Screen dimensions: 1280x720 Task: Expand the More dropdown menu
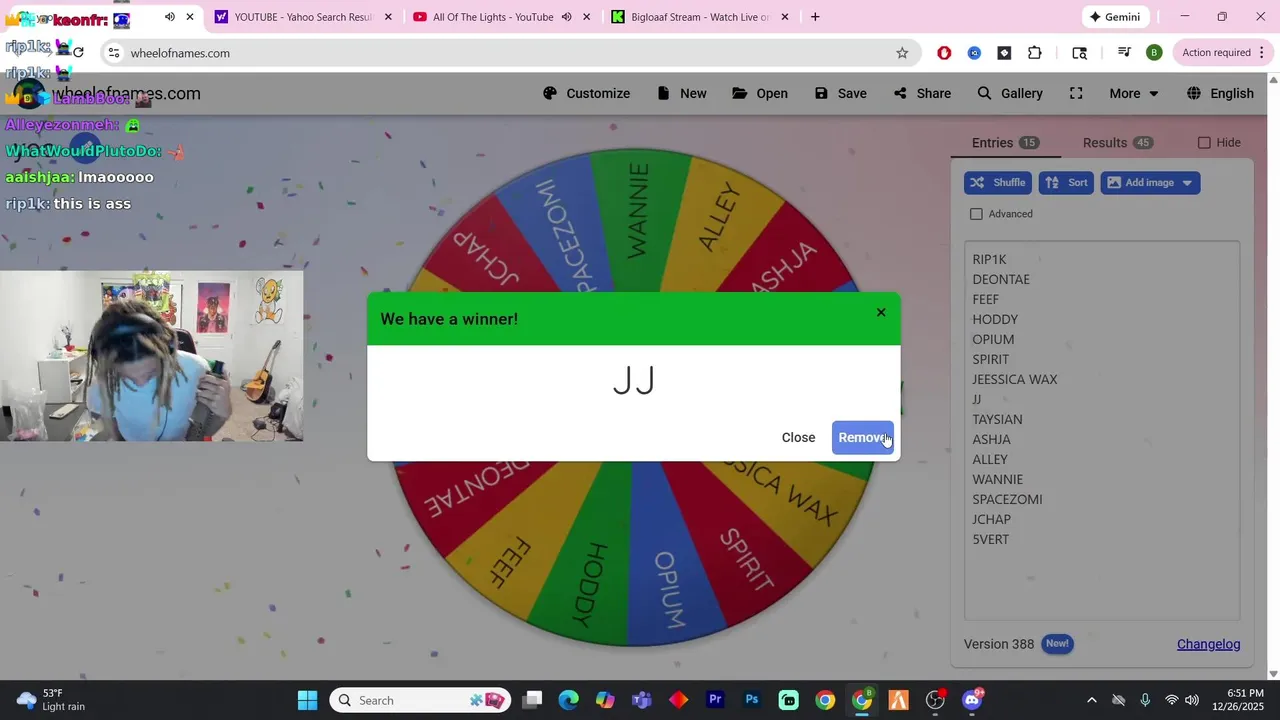1134,93
